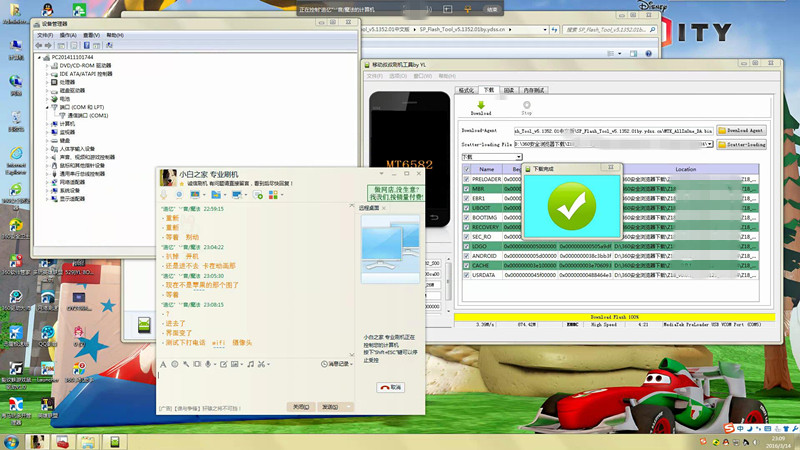Click the green Download arrow in flash tool

481,105
